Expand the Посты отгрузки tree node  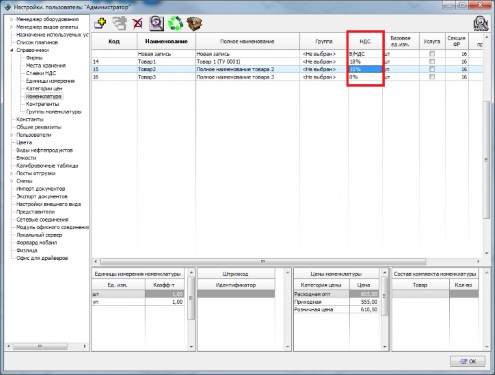[x=11, y=173]
